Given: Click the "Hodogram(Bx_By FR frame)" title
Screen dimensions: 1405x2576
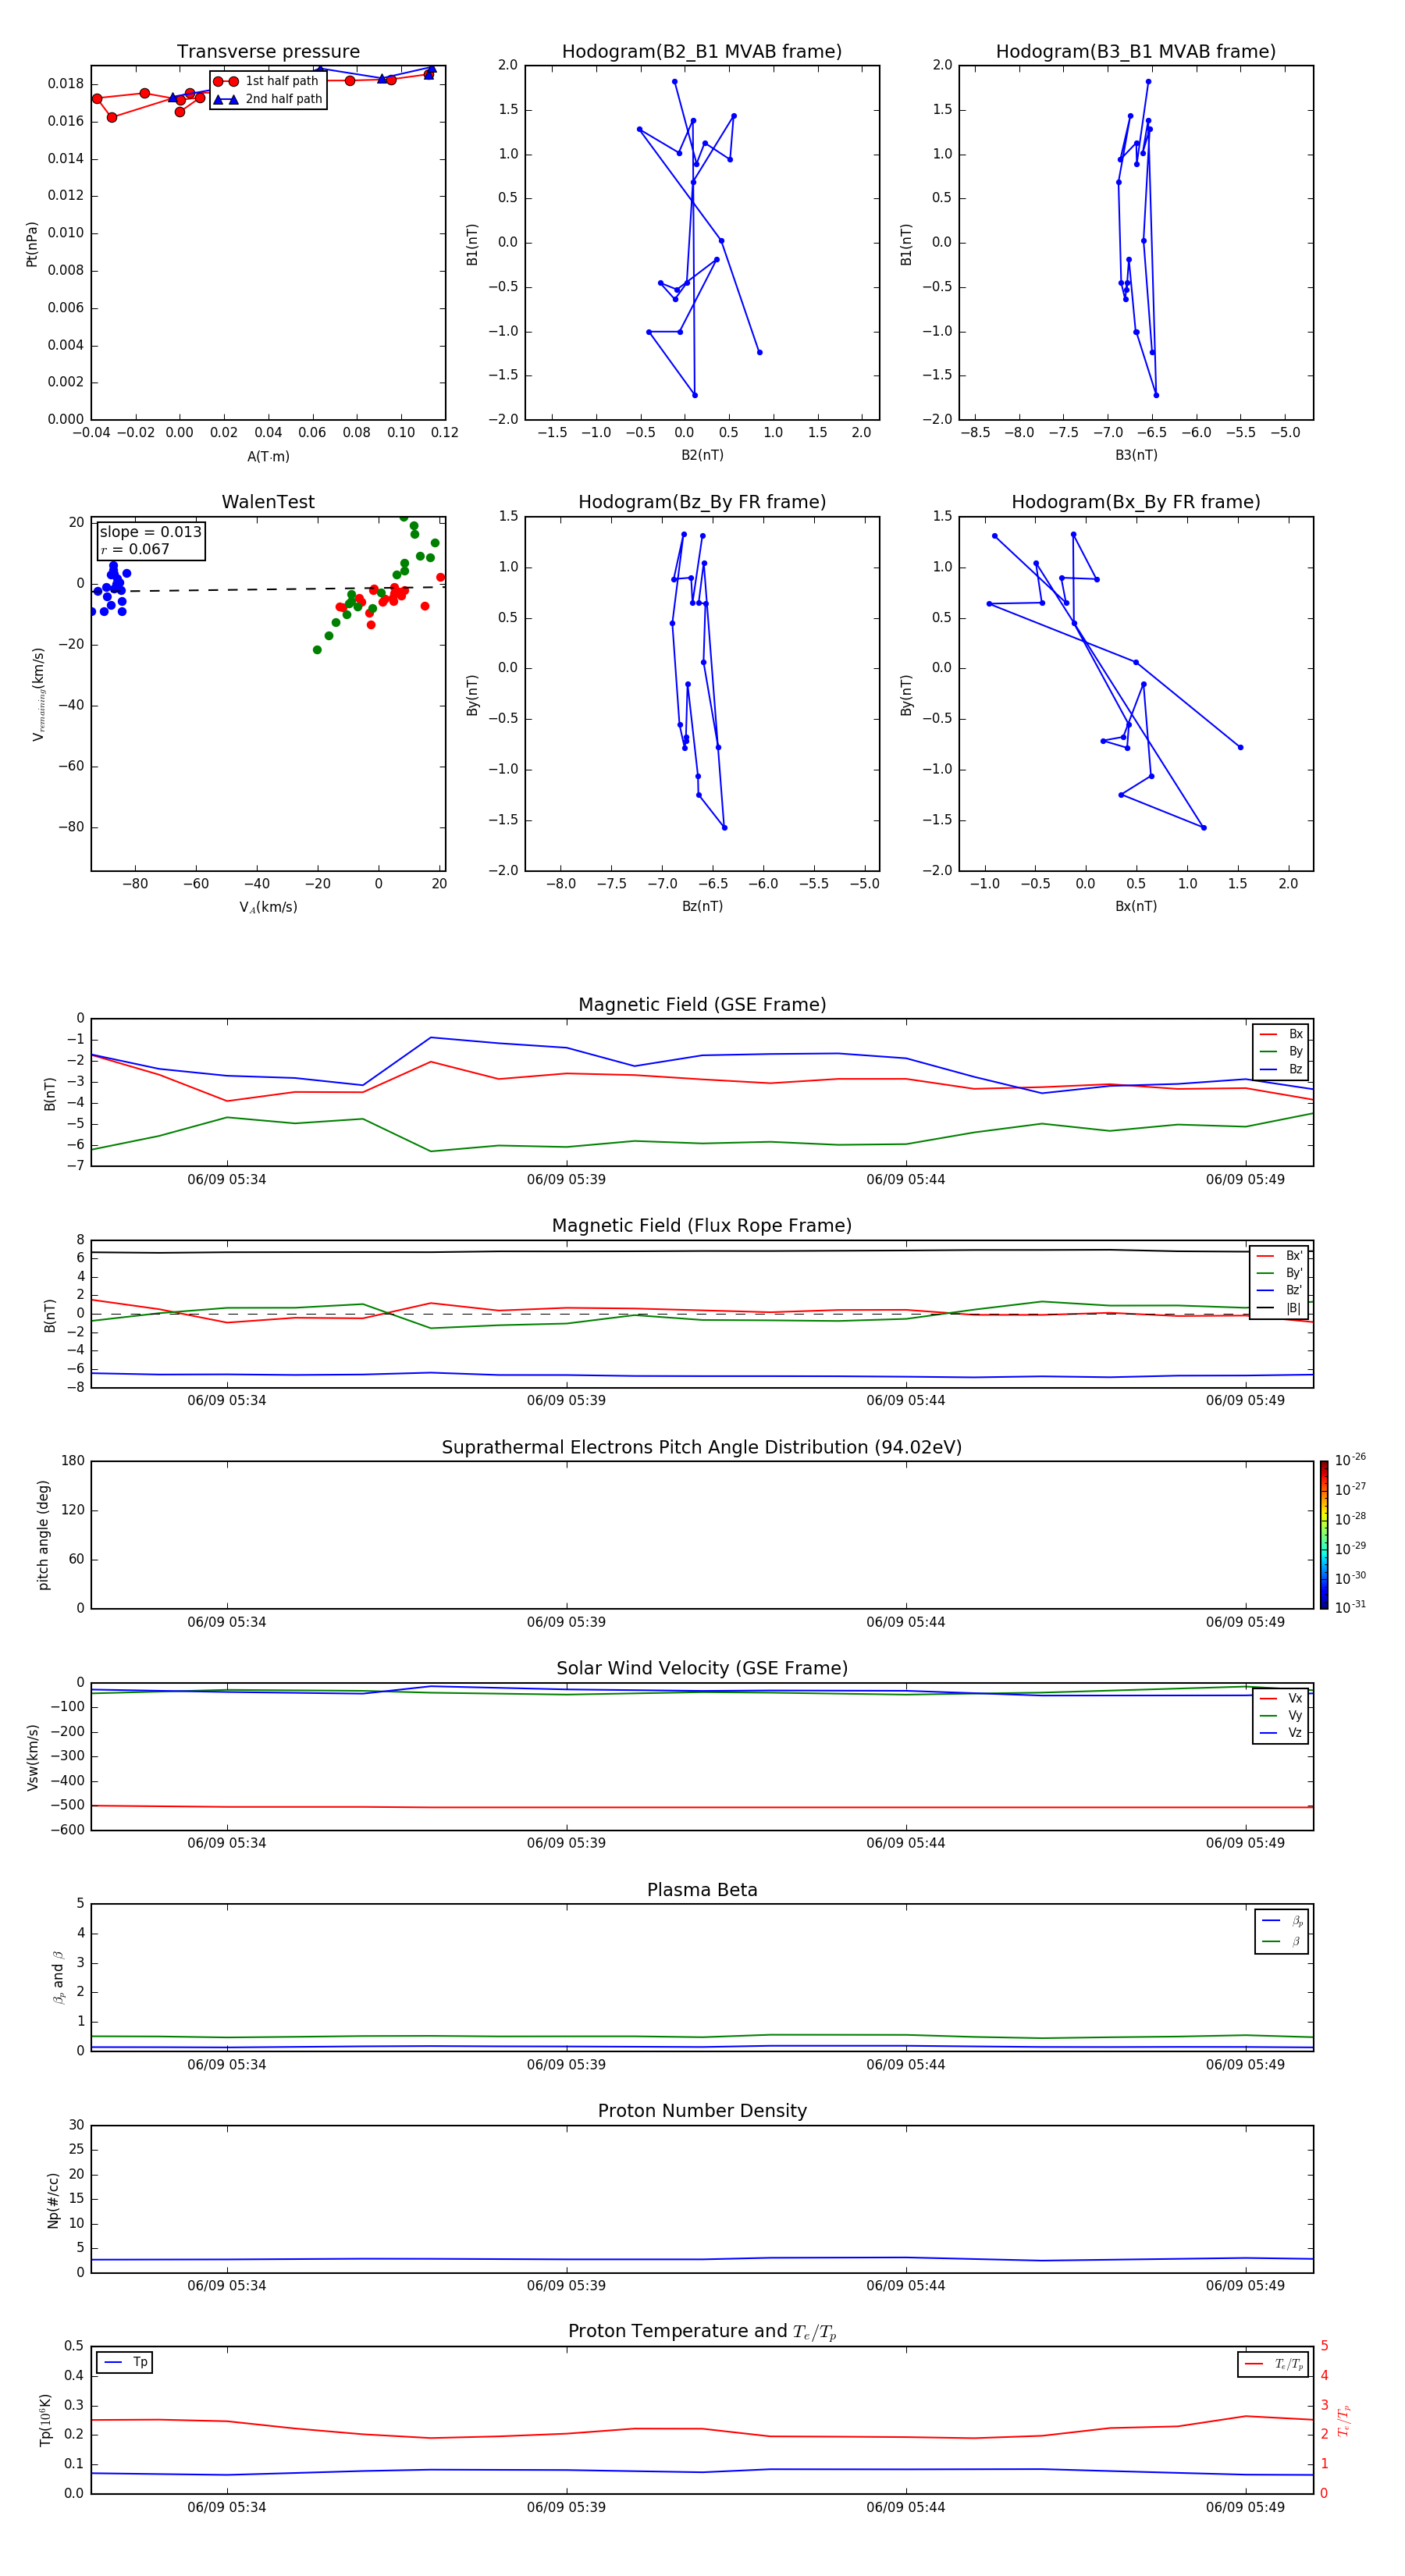Looking at the screenshot, I should 1136,502.
